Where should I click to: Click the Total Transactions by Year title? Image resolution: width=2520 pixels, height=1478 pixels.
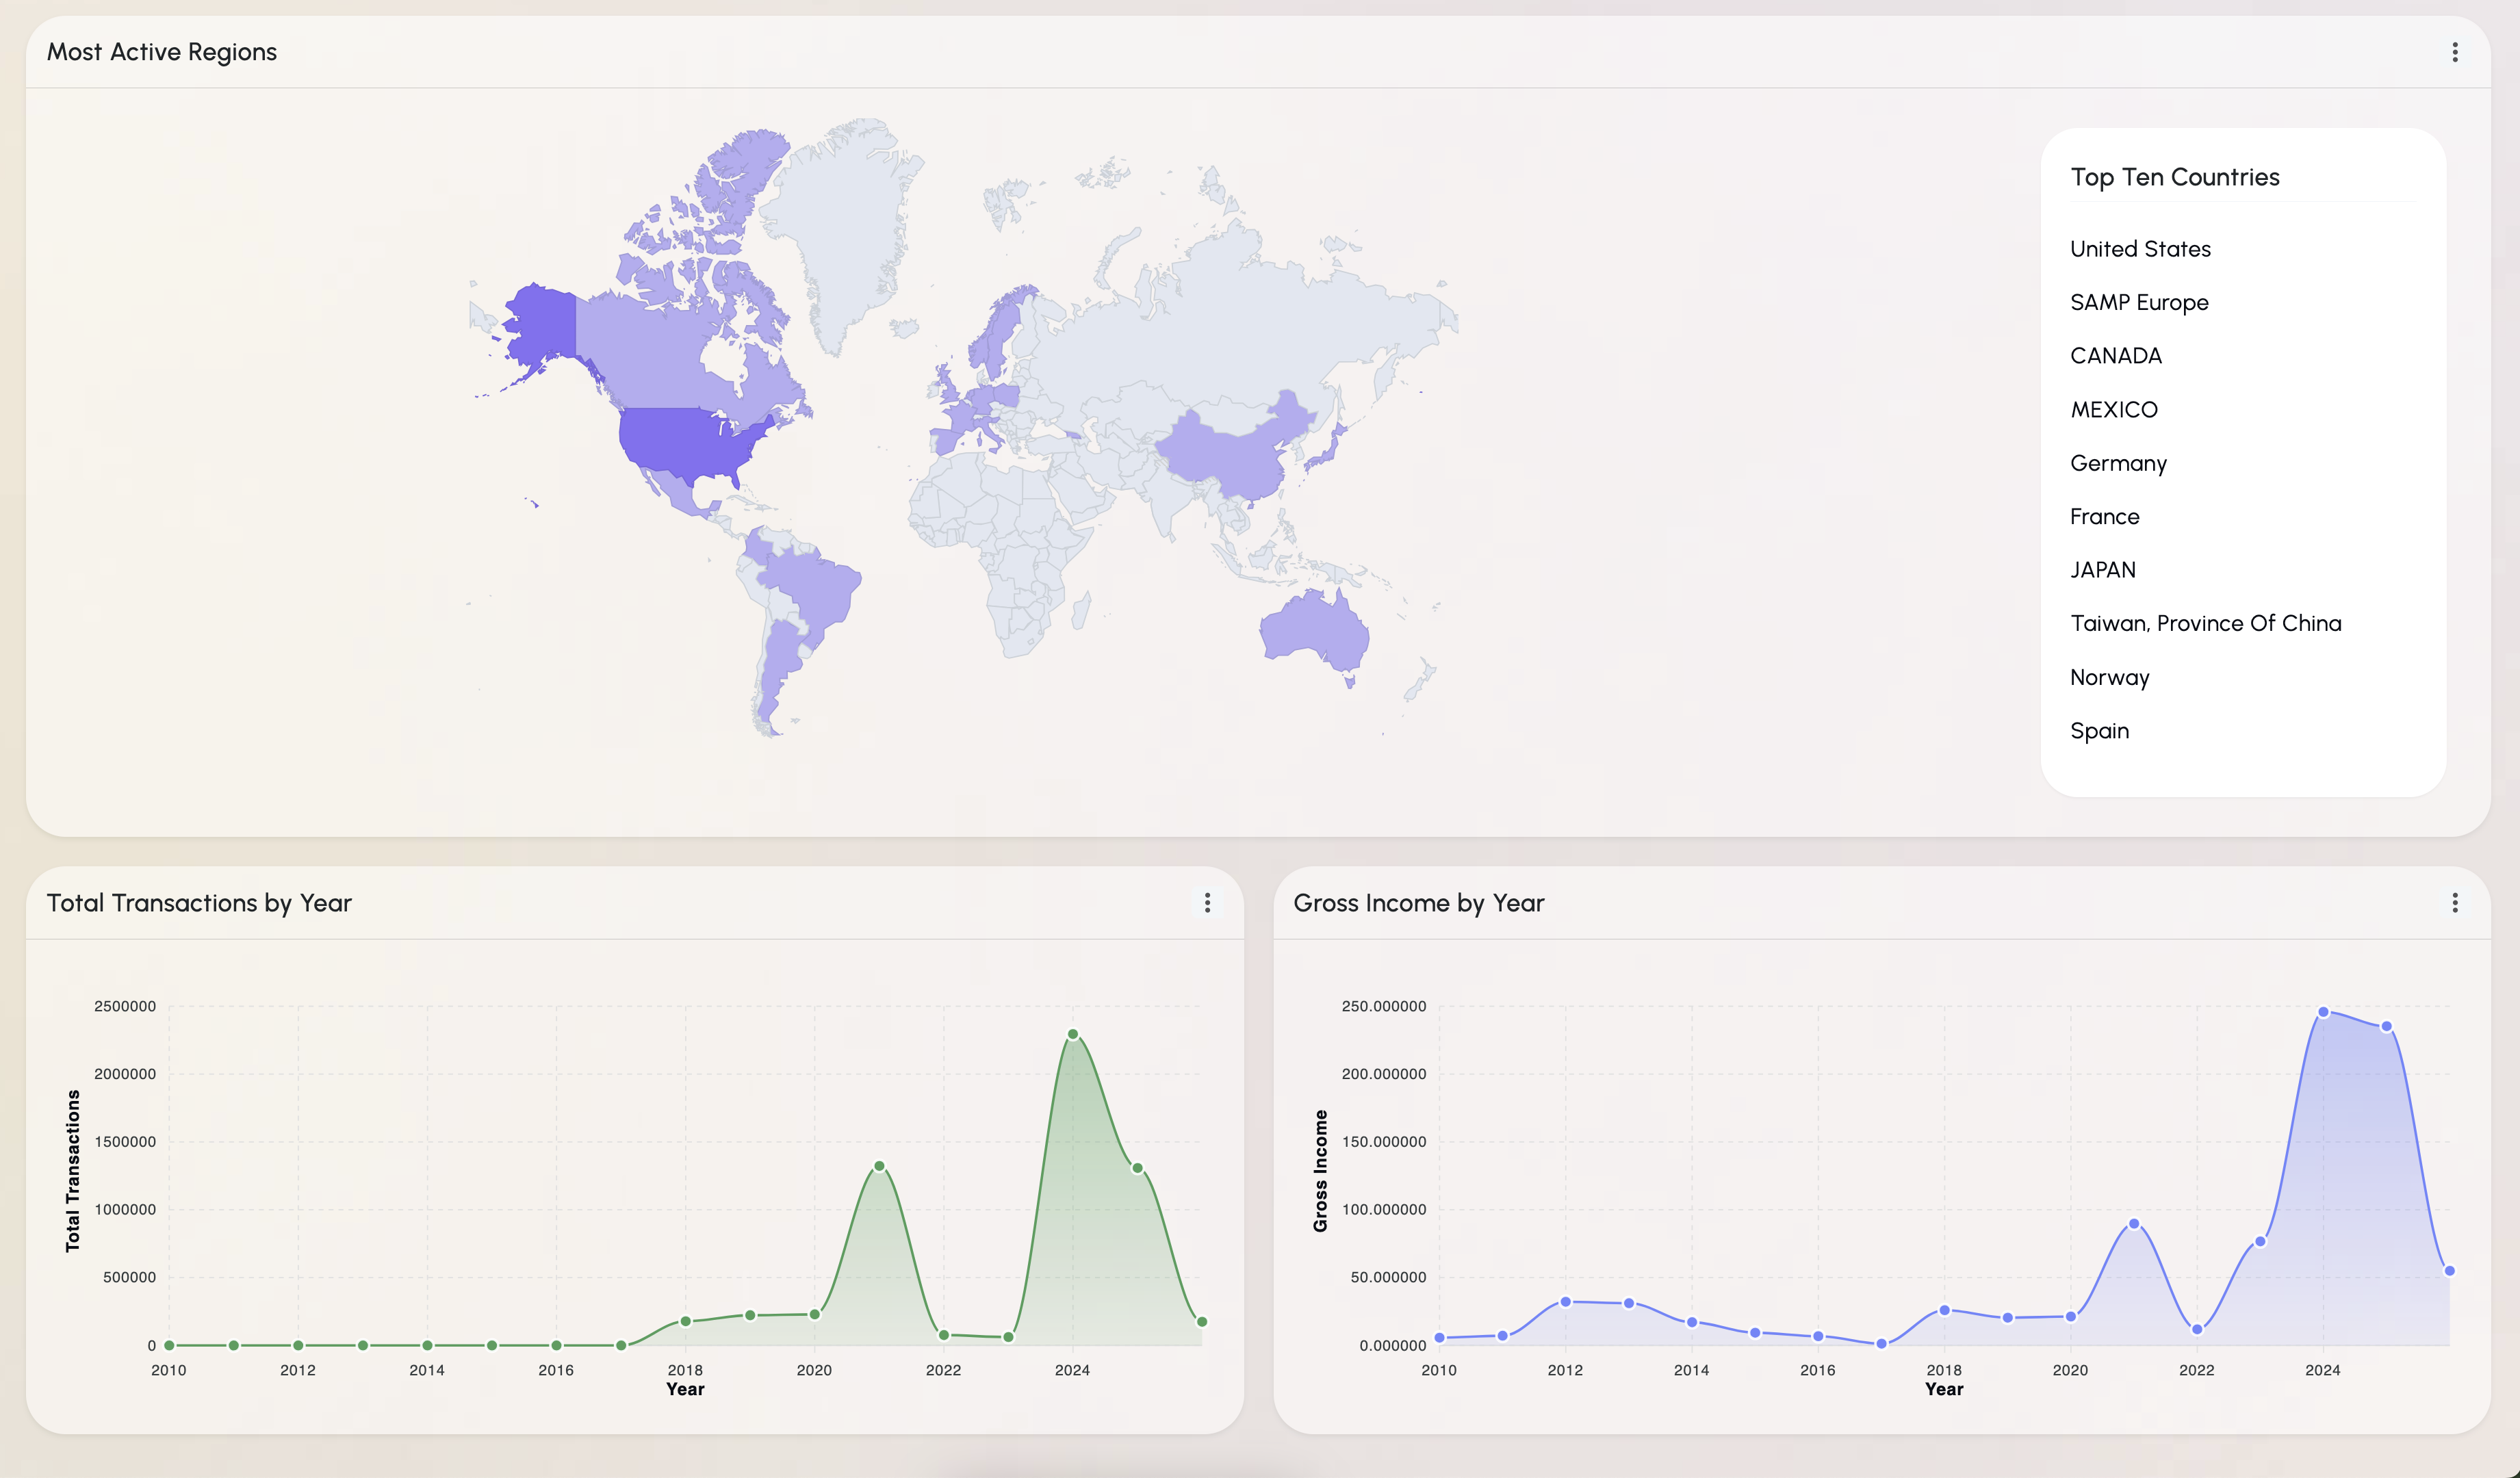[199, 903]
